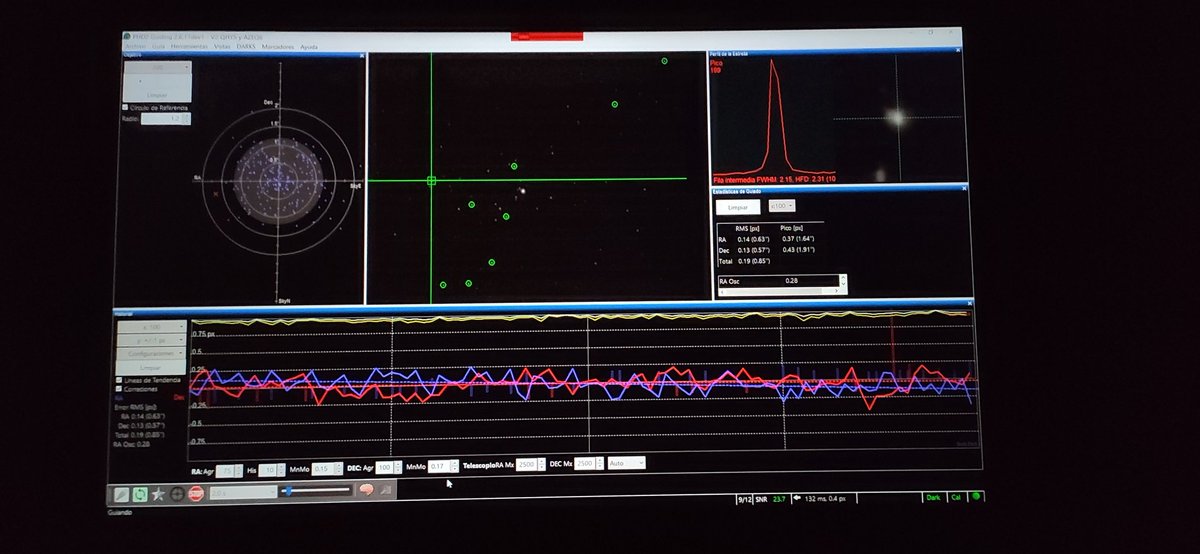Open the Configuraciones dropdown in history panel
The width and height of the screenshot is (1200, 554).
pyautogui.click(x=151, y=353)
